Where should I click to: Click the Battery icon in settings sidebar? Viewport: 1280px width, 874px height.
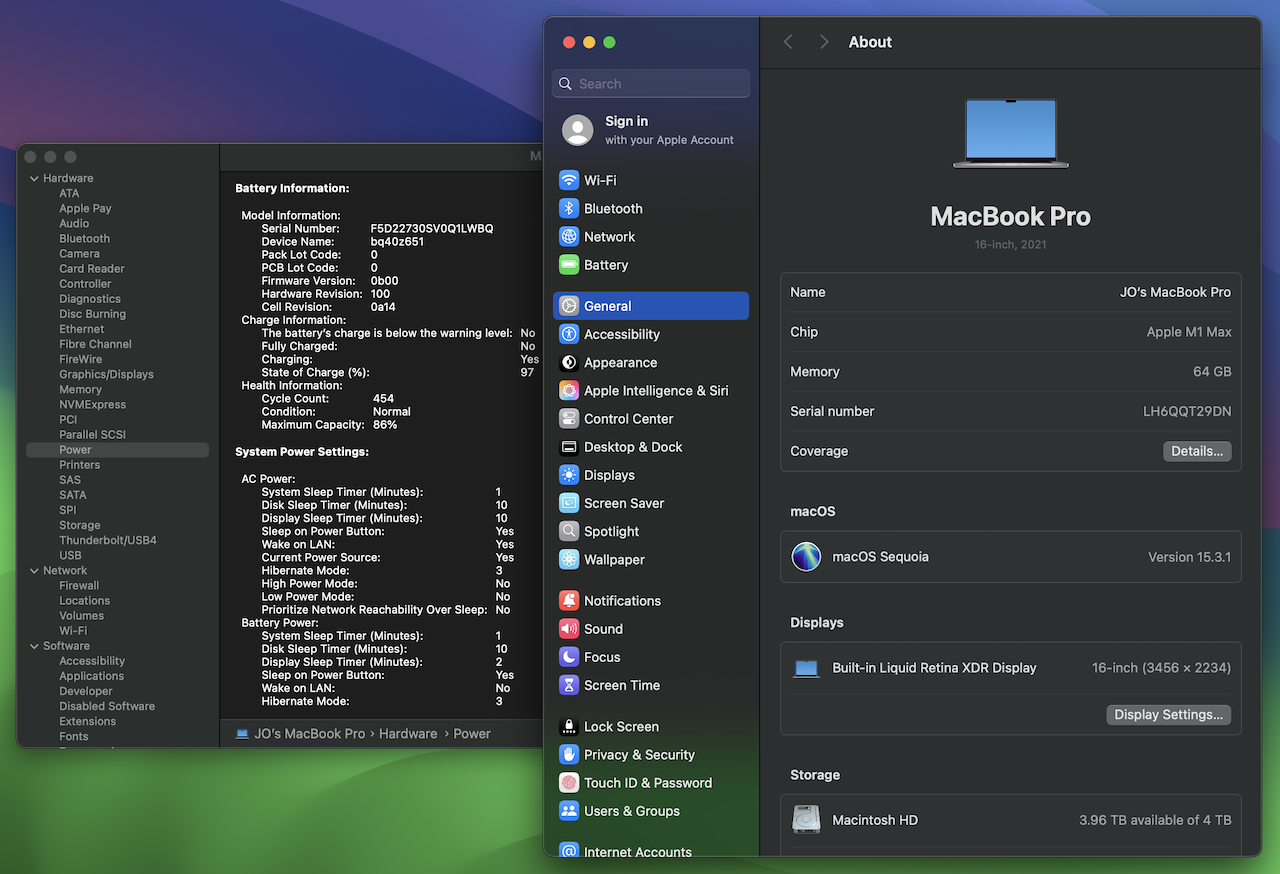(x=569, y=265)
